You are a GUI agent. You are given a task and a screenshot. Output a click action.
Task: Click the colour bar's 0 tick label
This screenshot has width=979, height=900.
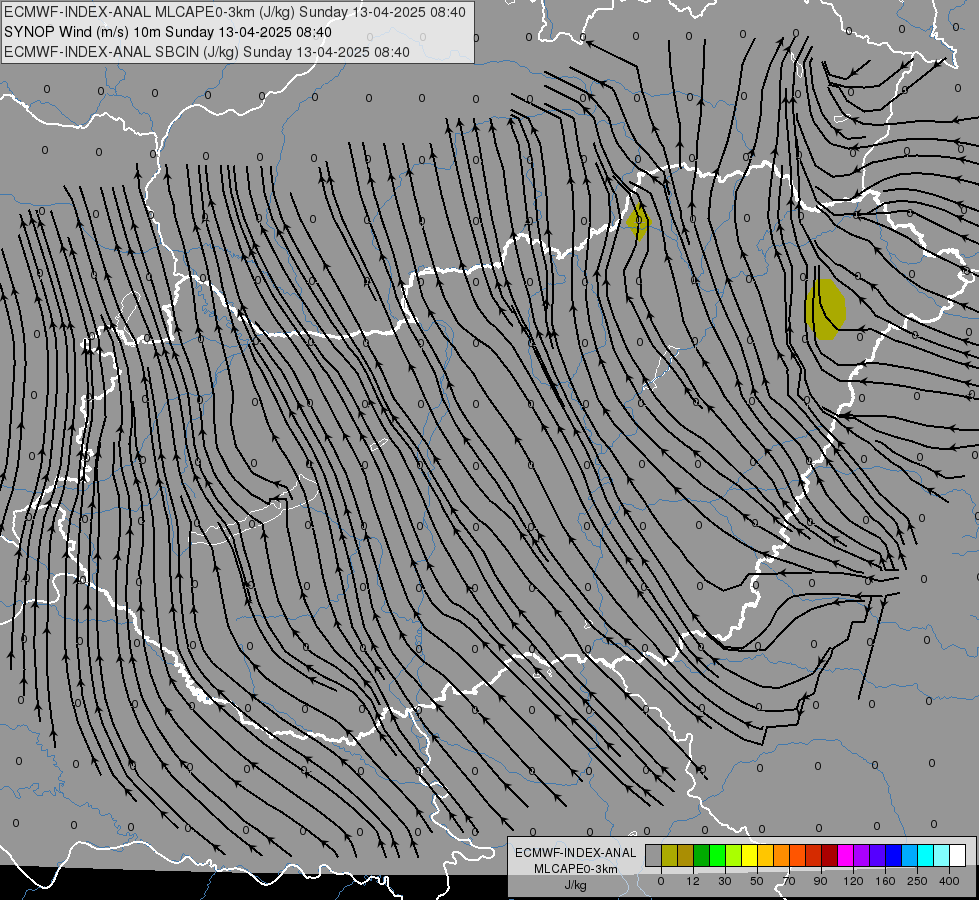(x=661, y=882)
